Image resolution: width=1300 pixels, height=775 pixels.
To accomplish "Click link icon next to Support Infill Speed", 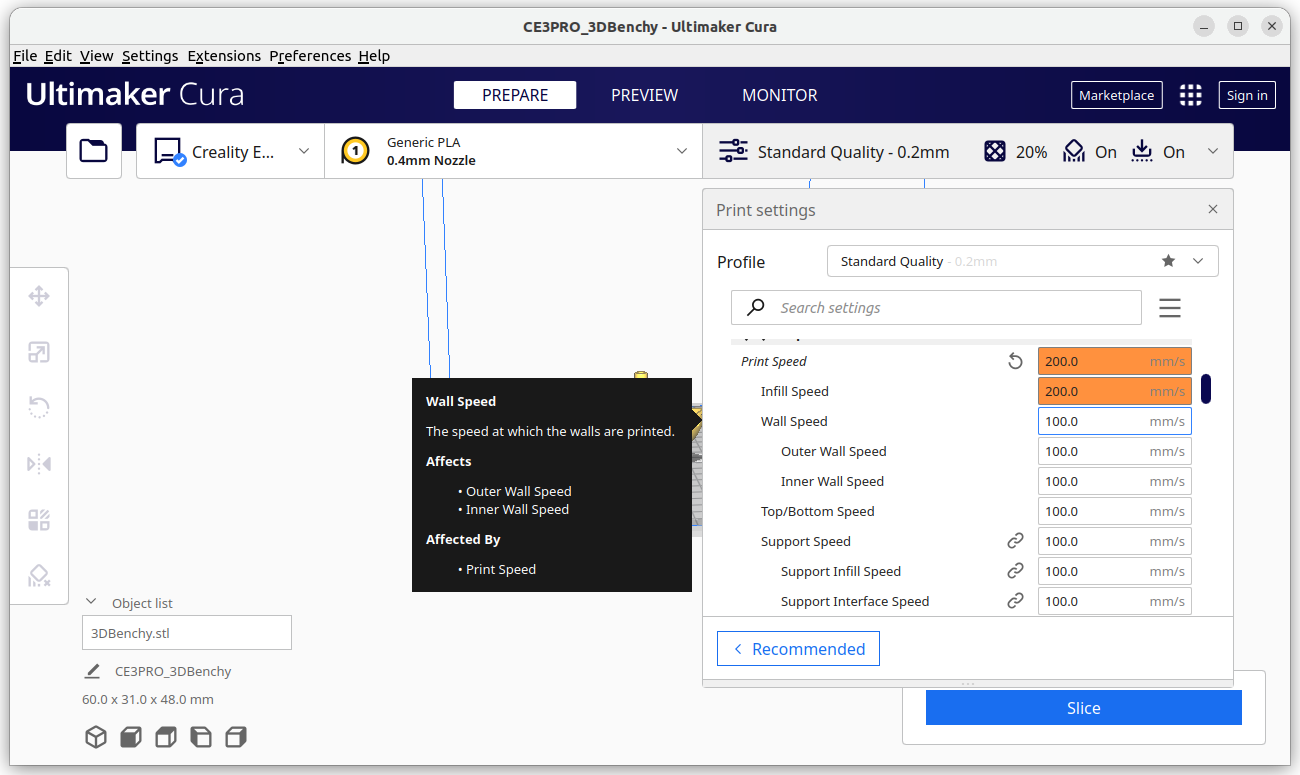I will tap(1015, 571).
